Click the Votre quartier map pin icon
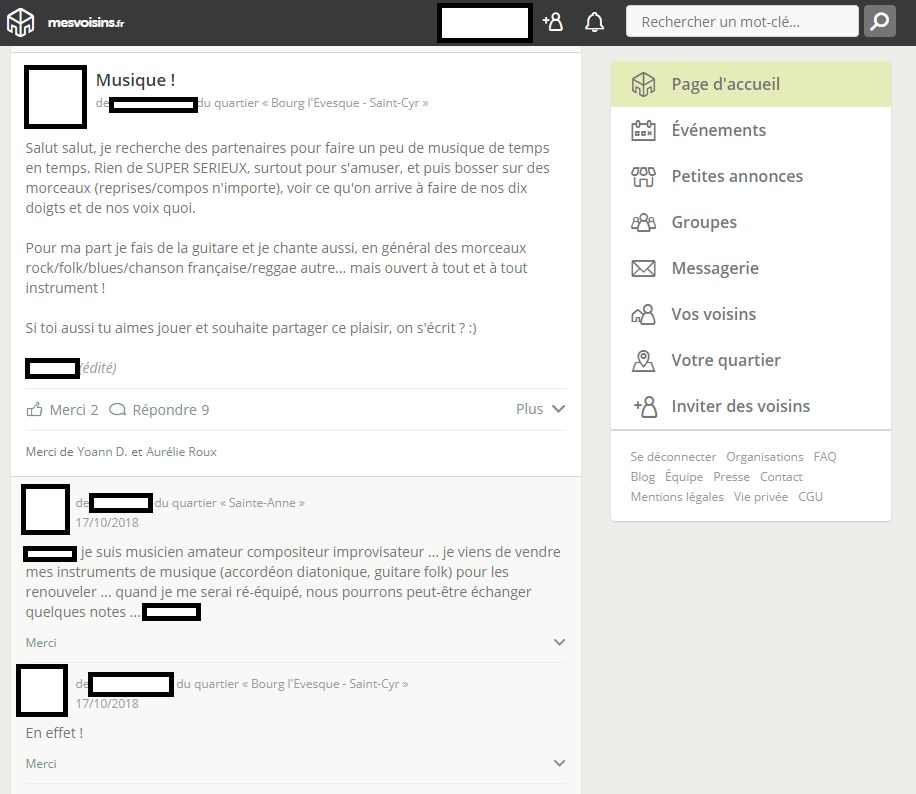Viewport: 916px width, 794px height. (643, 360)
